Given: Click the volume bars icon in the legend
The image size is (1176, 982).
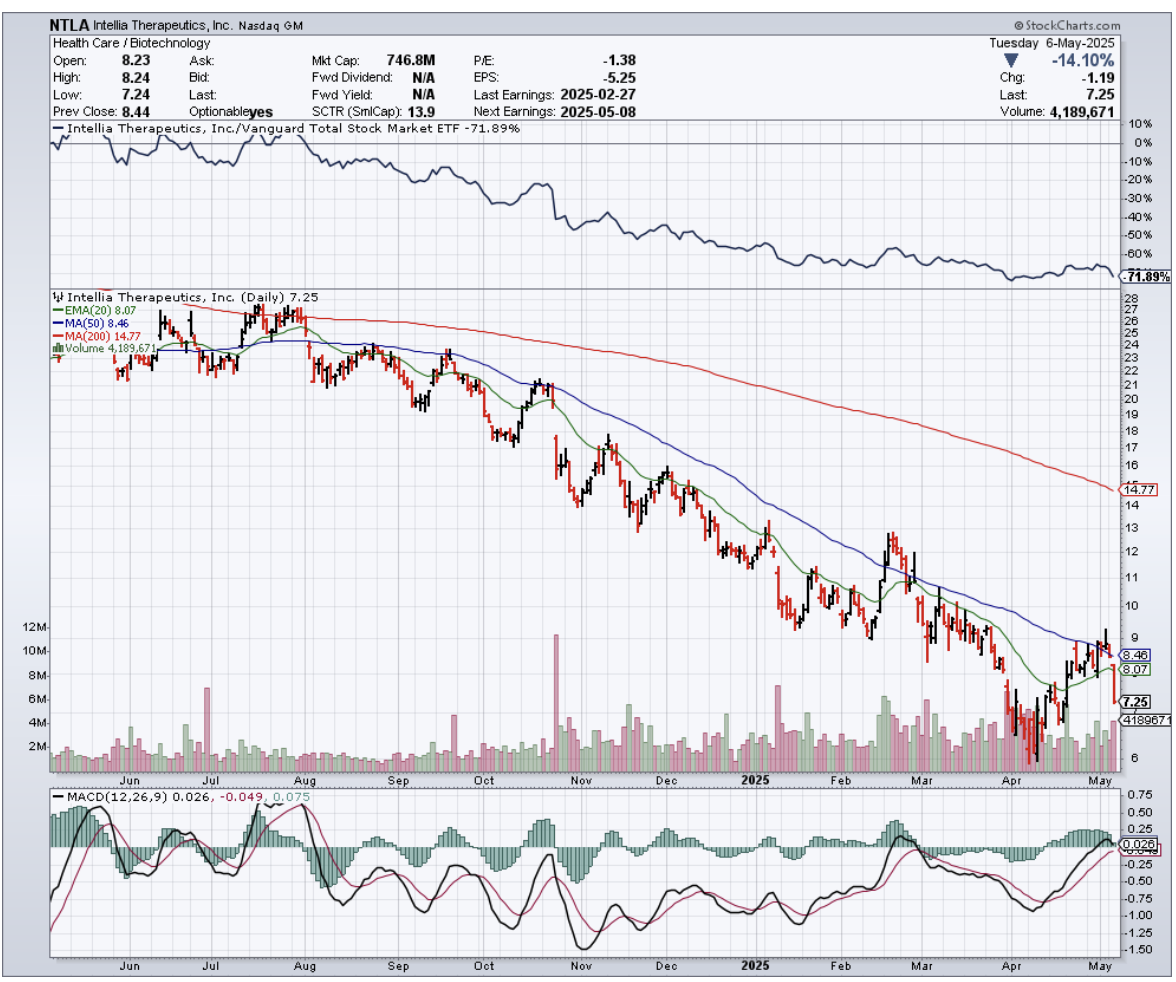Looking at the screenshot, I should (57, 348).
